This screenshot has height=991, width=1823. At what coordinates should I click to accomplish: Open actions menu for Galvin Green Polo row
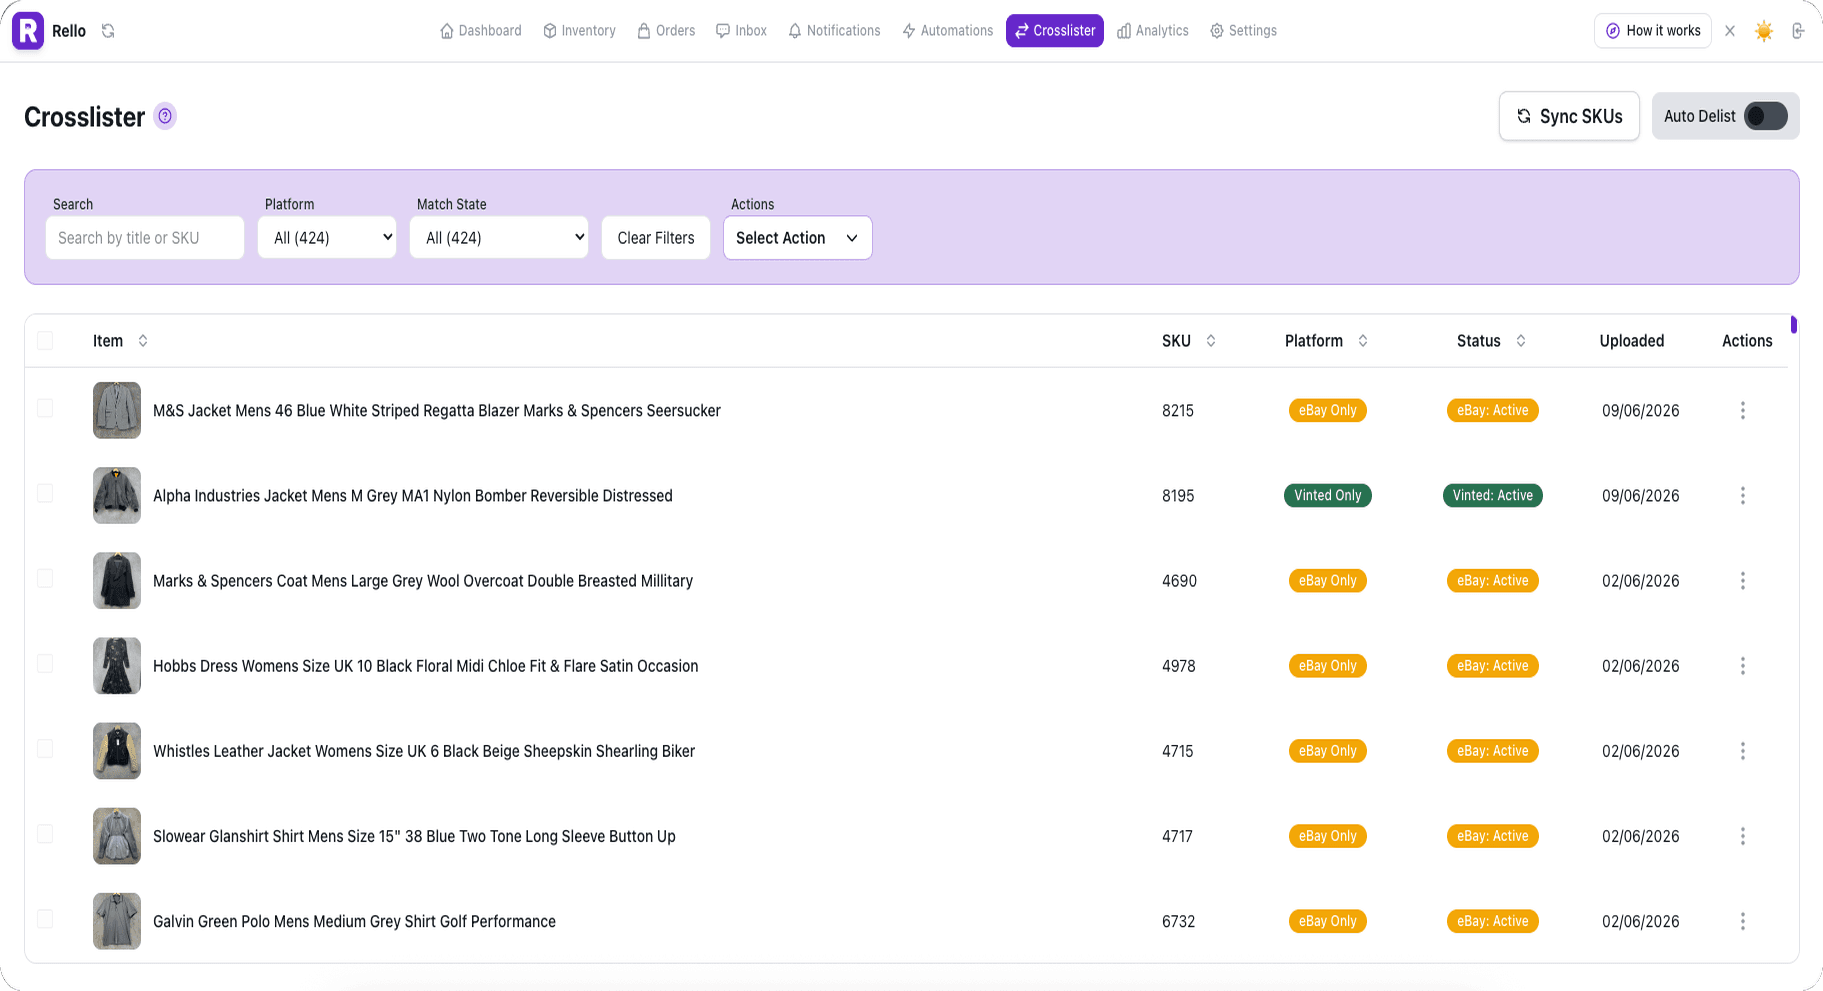tap(1743, 920)
